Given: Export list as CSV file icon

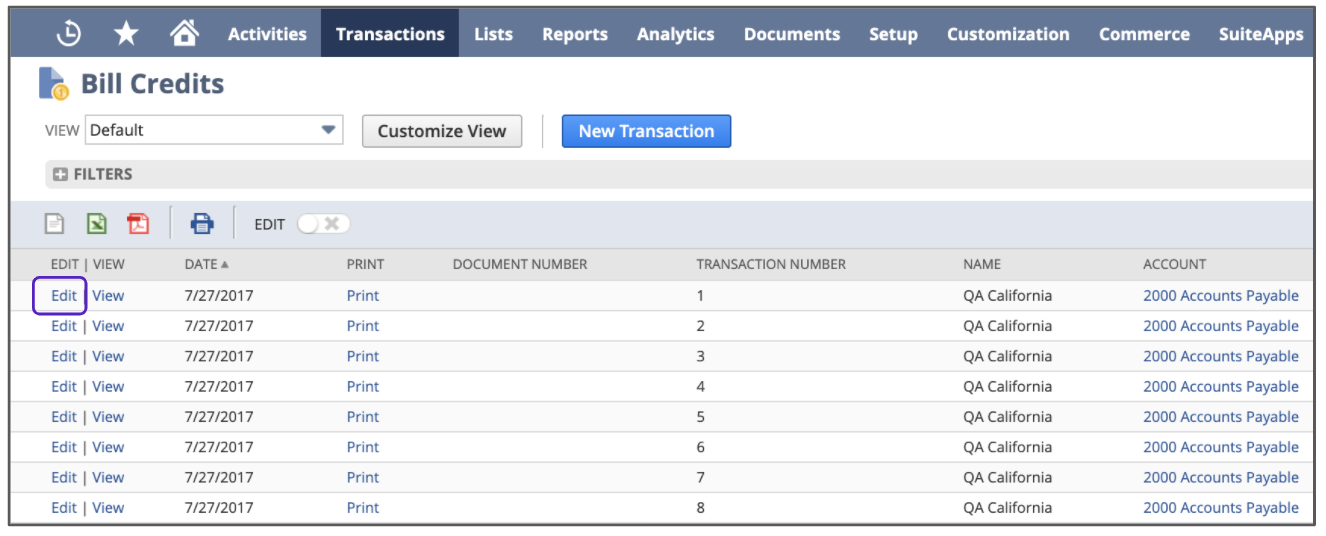Looking at the screenshot, I should [x=56, y=224].
